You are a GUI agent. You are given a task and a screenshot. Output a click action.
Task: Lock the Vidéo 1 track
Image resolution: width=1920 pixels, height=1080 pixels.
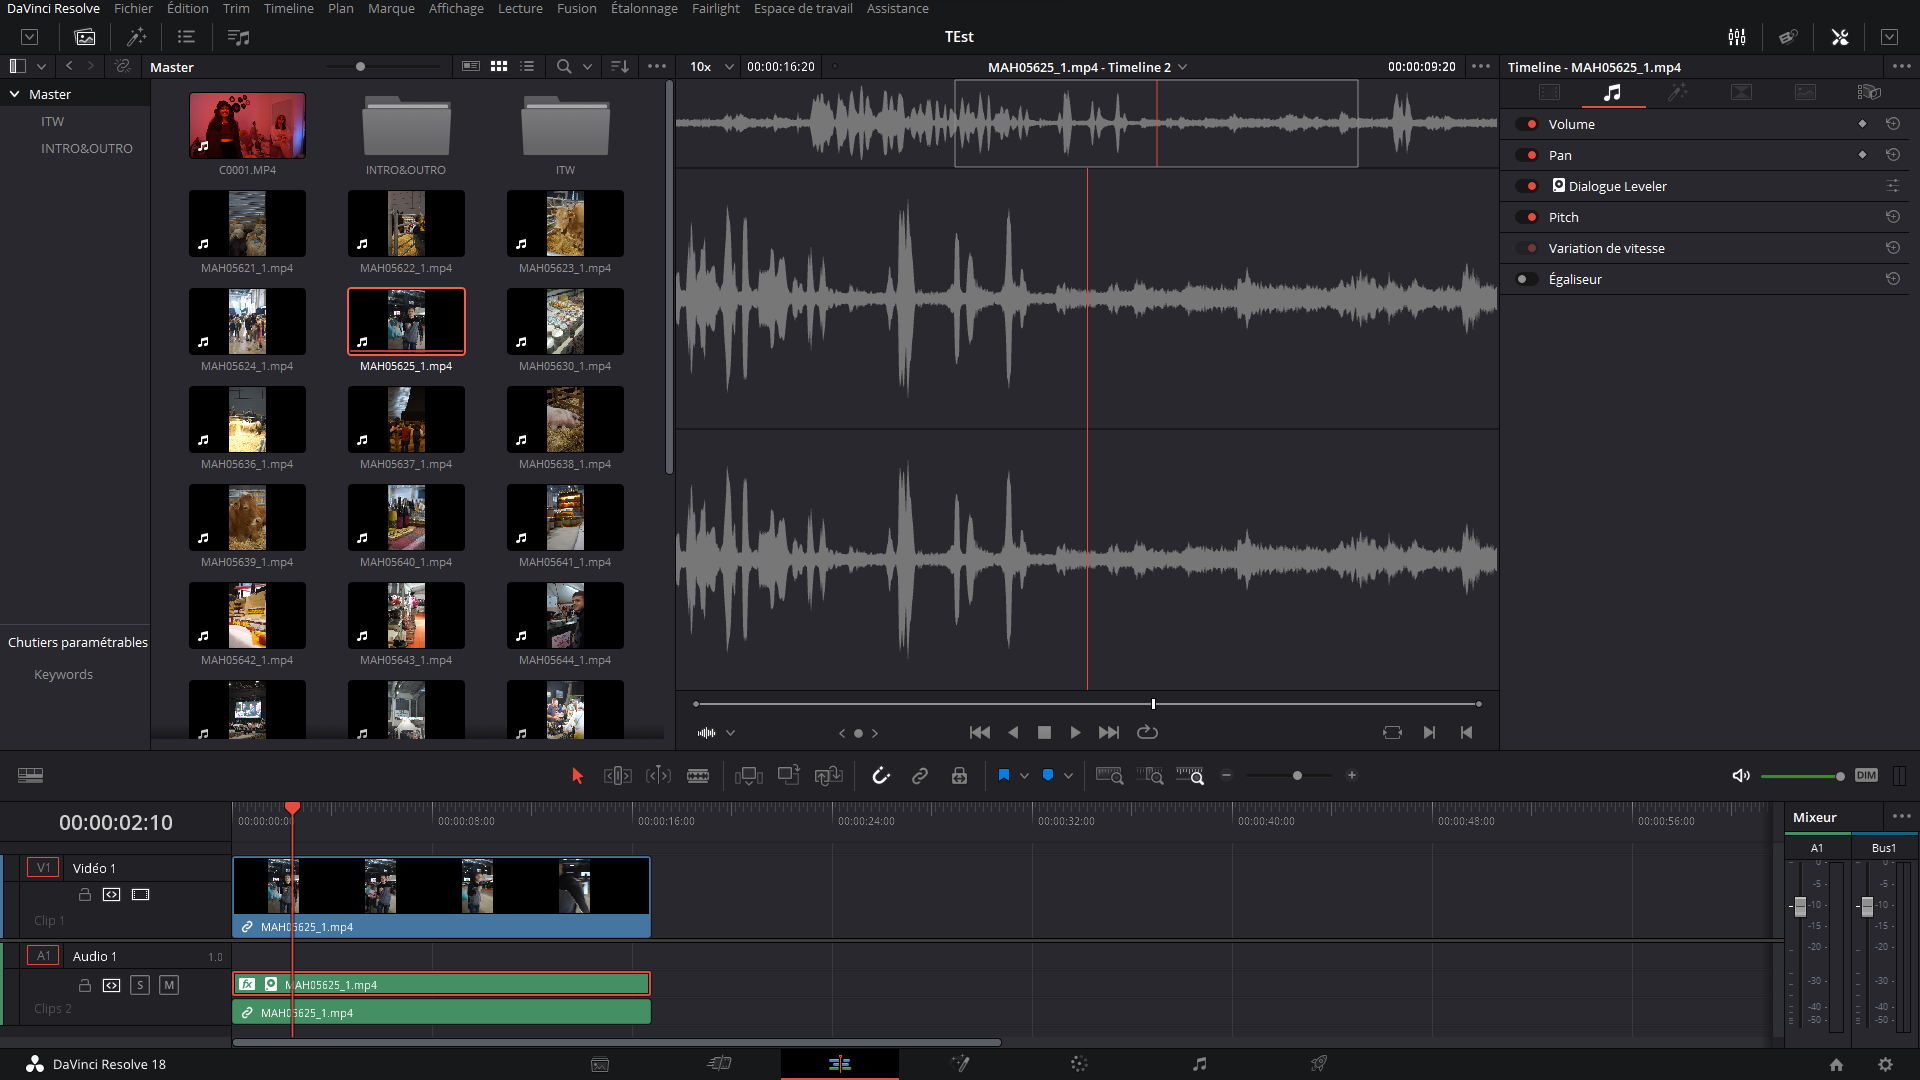point(85,895)
